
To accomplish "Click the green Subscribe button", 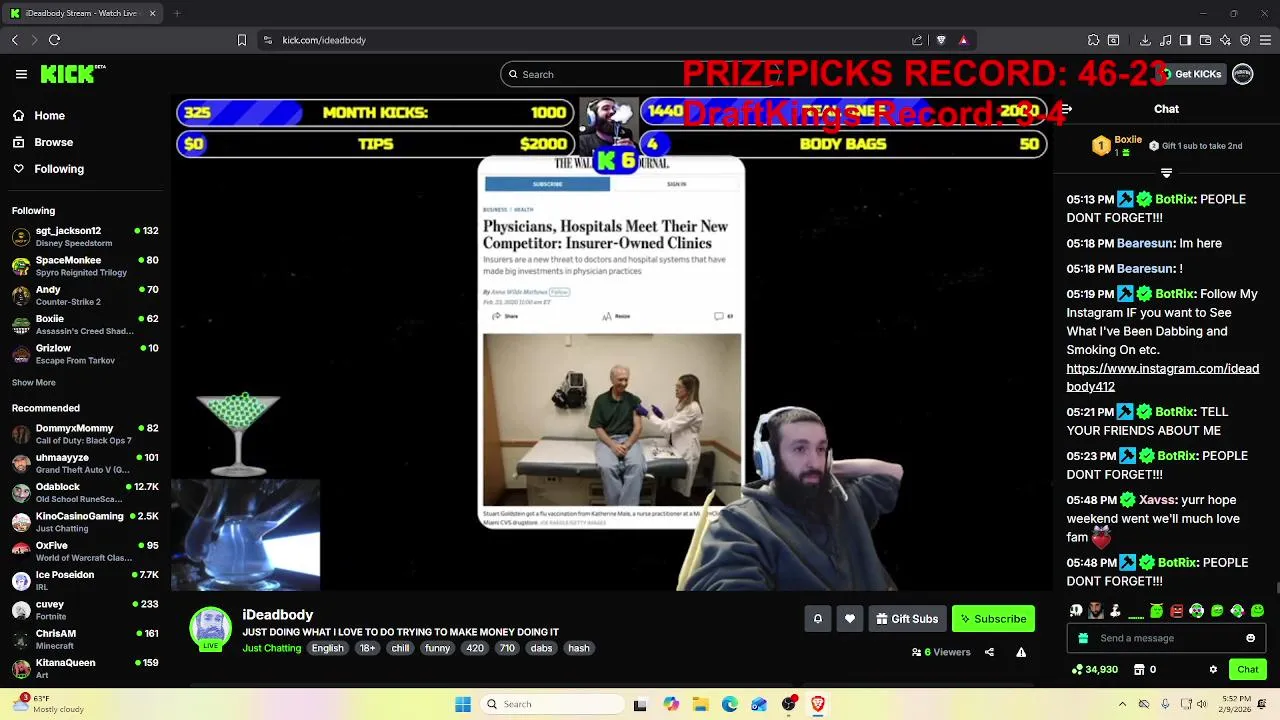I will click(x=993, y=619).
